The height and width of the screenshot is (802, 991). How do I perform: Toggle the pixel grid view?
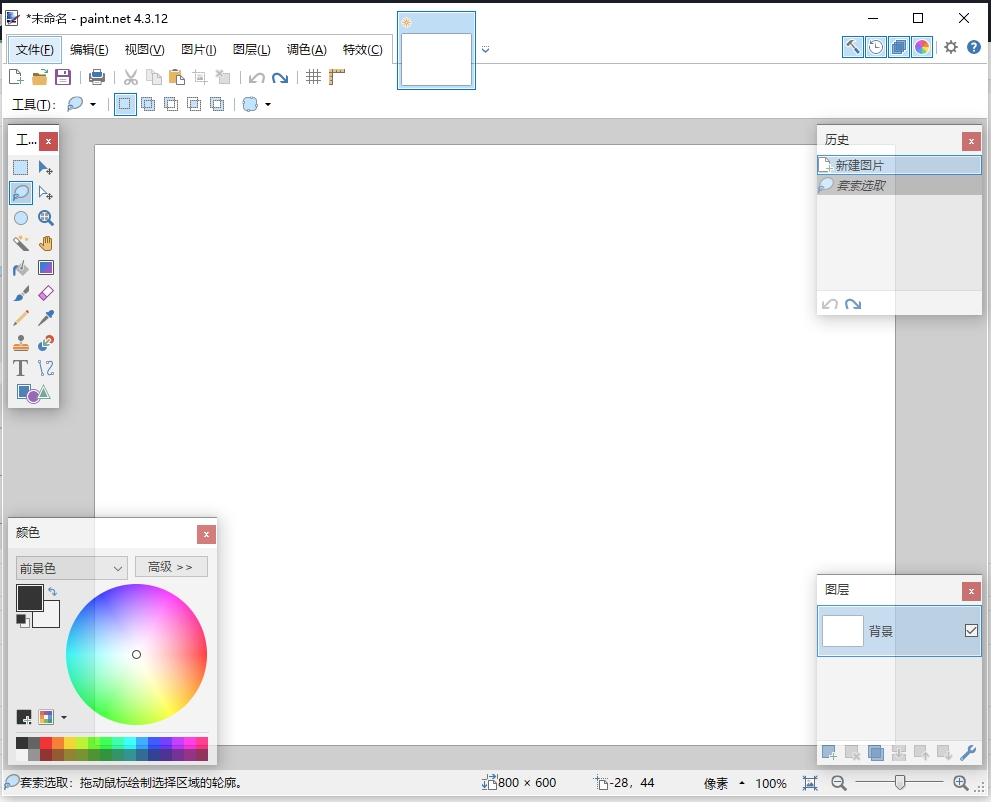point(313,77)
